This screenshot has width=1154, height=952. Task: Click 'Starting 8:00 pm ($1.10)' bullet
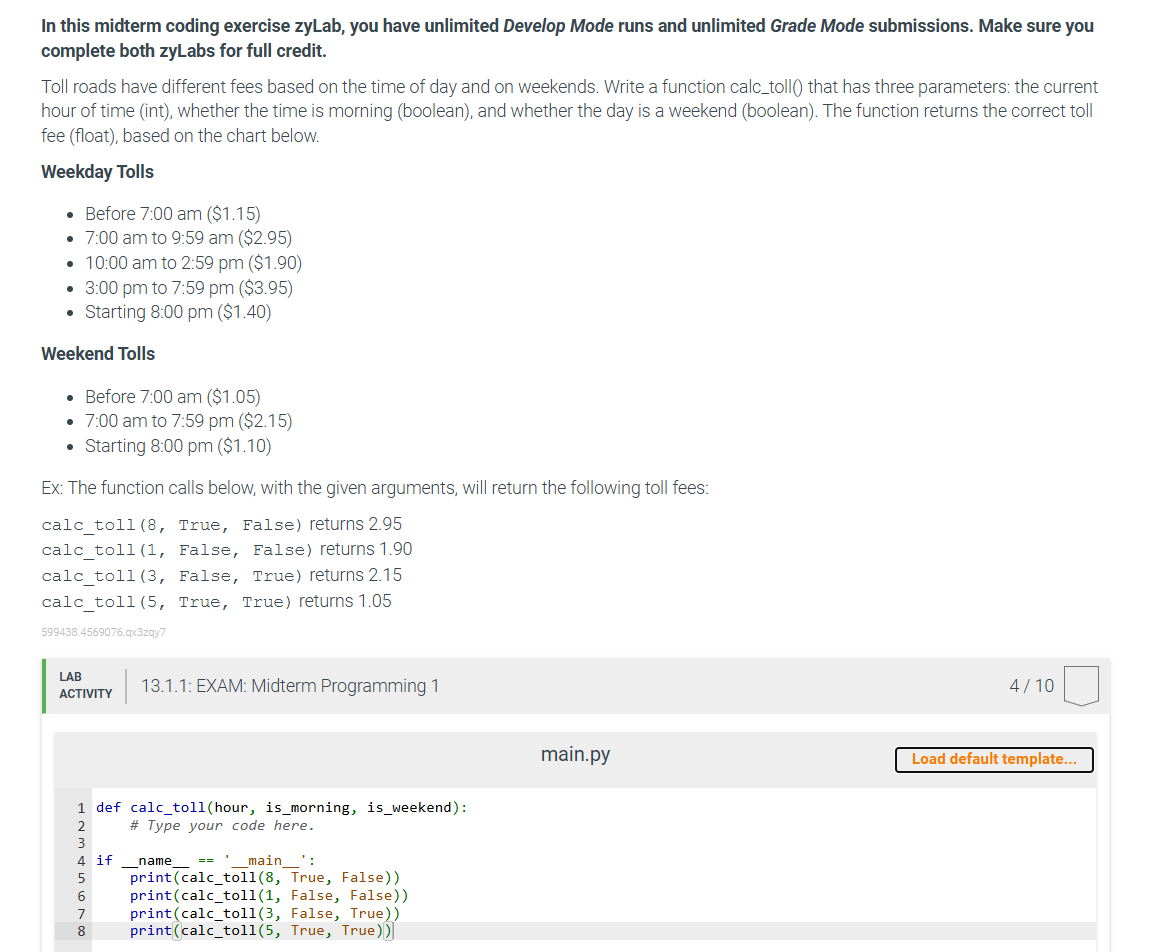(x=178, y=446)
